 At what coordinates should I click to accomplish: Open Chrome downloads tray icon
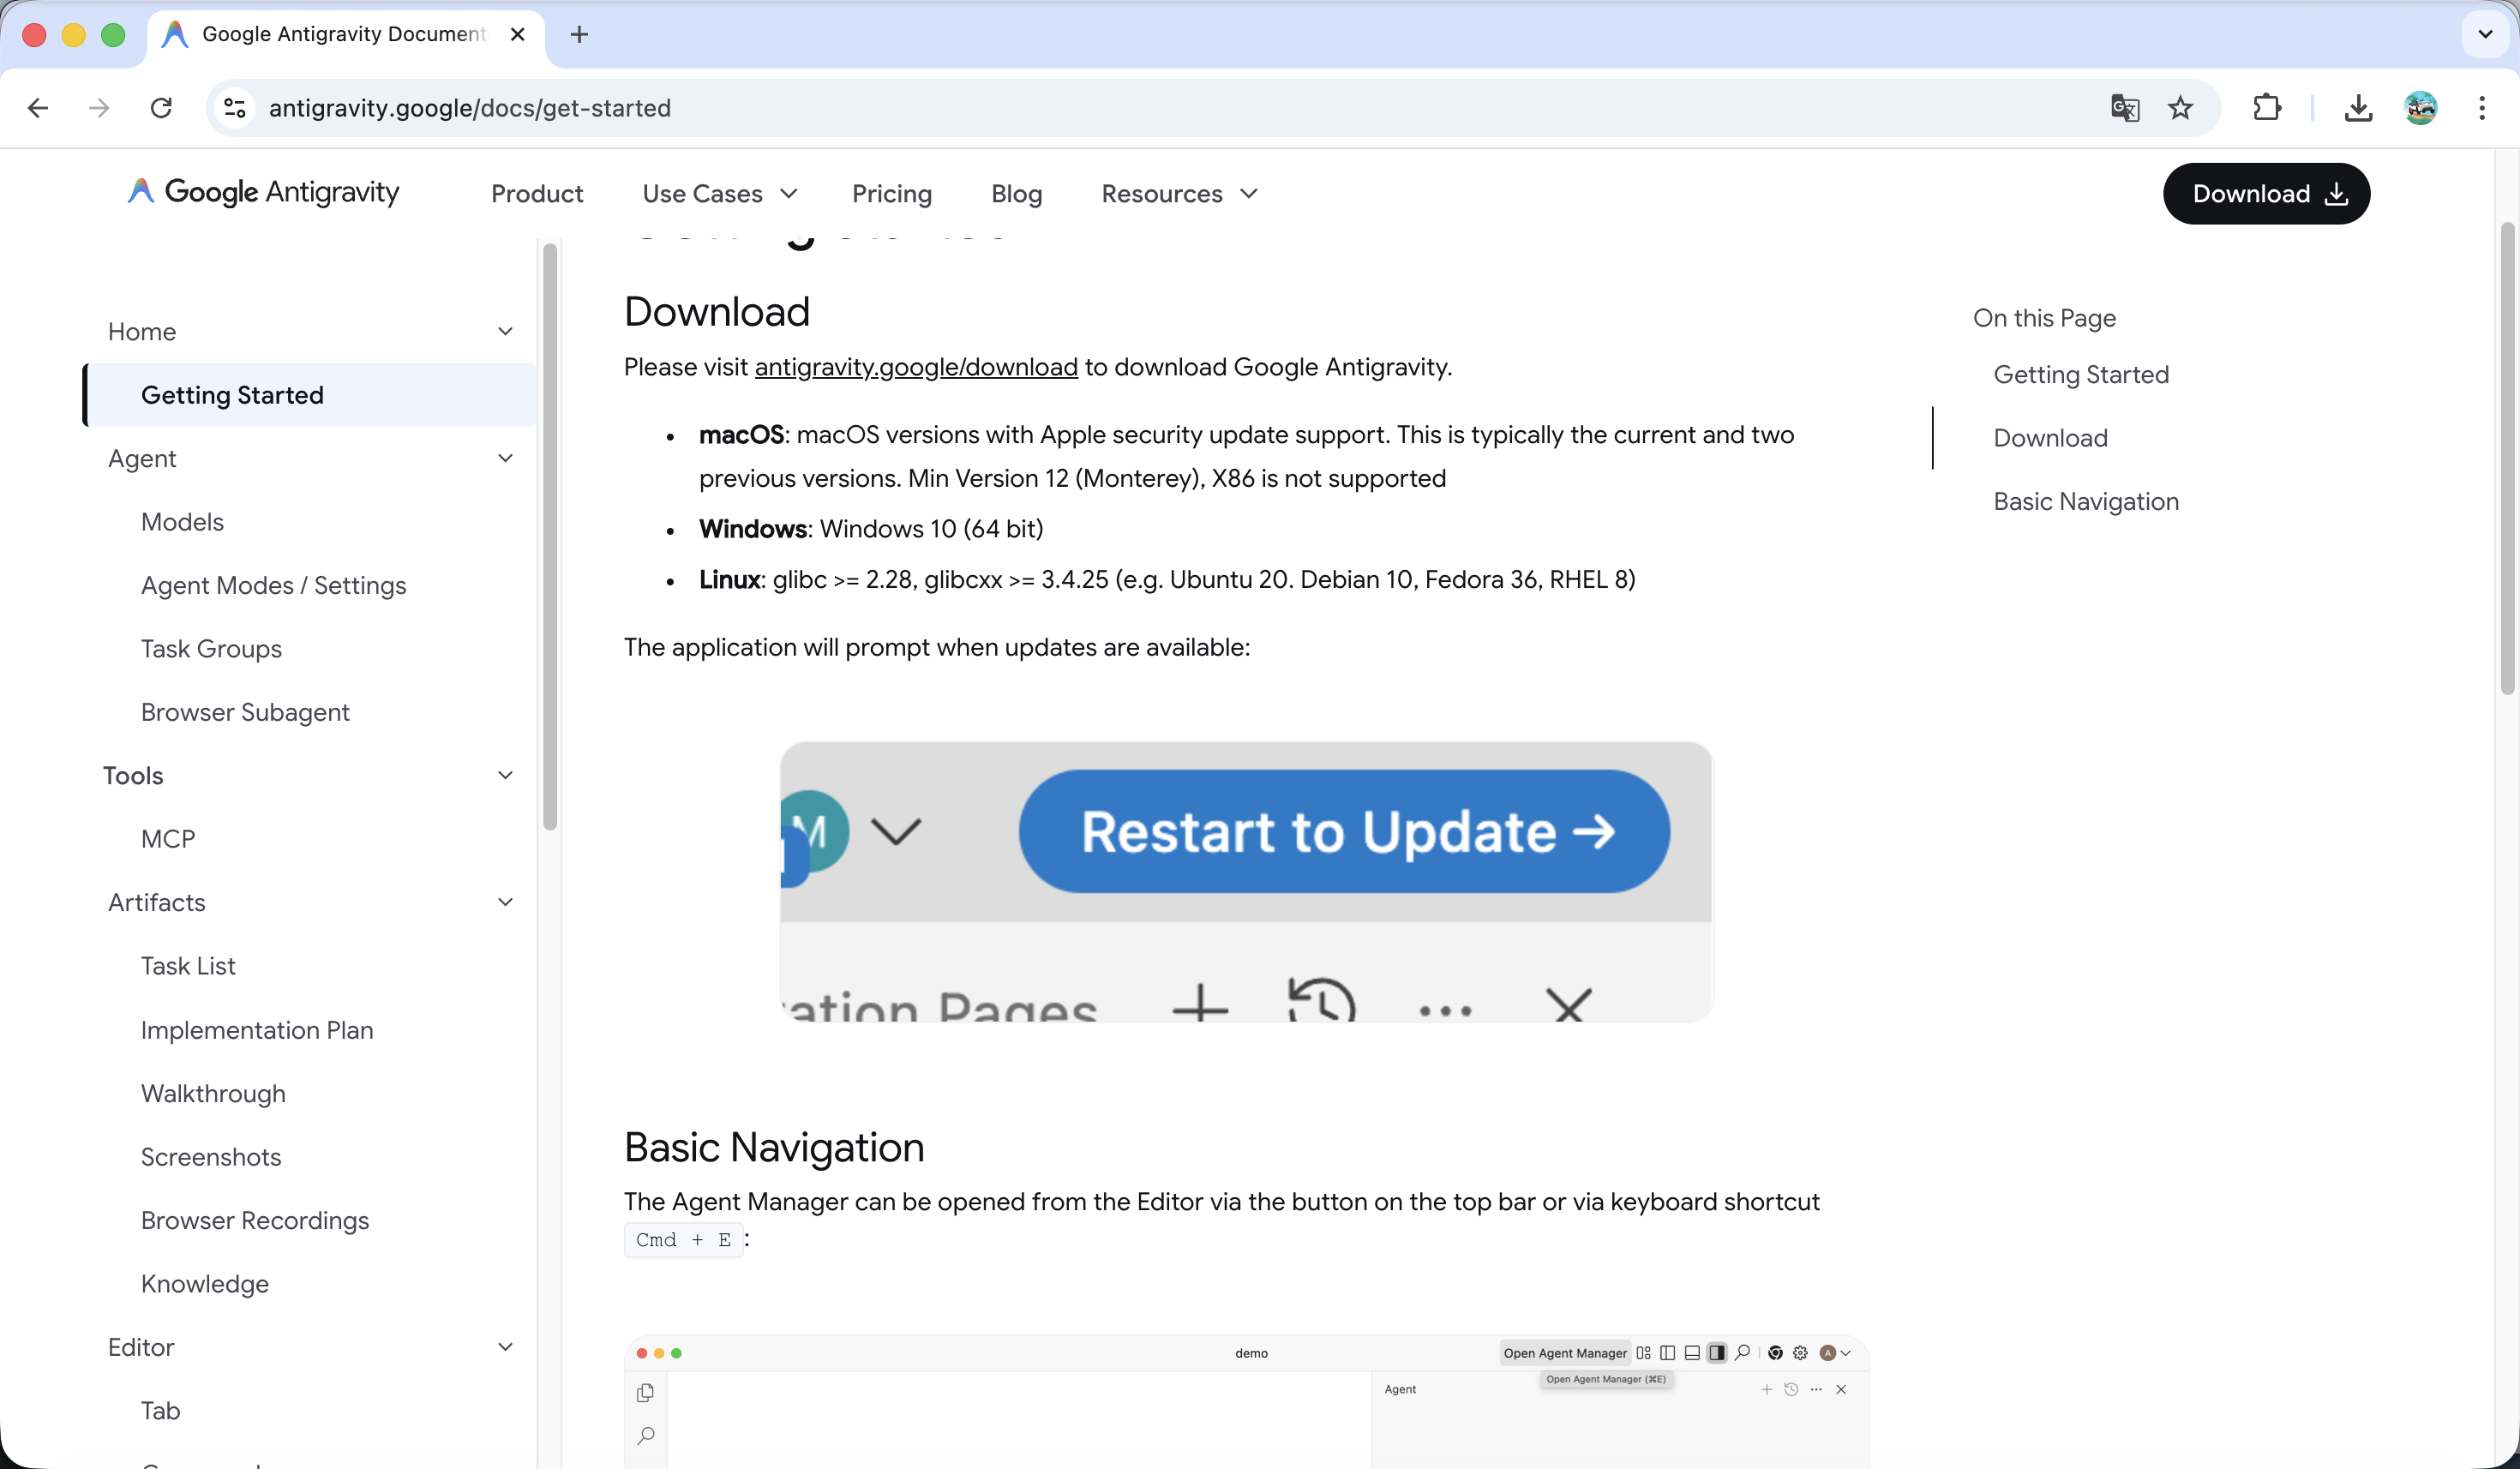click(x=2358, y=108)
